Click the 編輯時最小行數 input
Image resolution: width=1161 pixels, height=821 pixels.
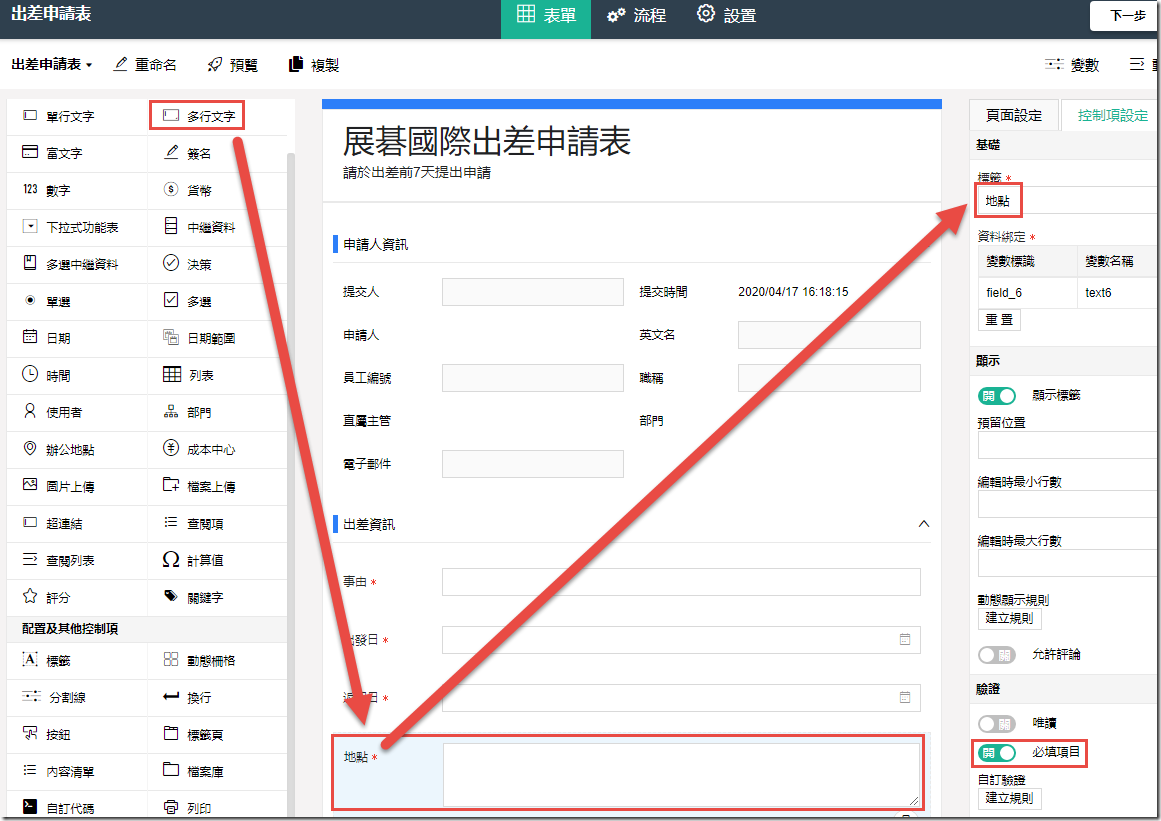[x=1069, y=504]
